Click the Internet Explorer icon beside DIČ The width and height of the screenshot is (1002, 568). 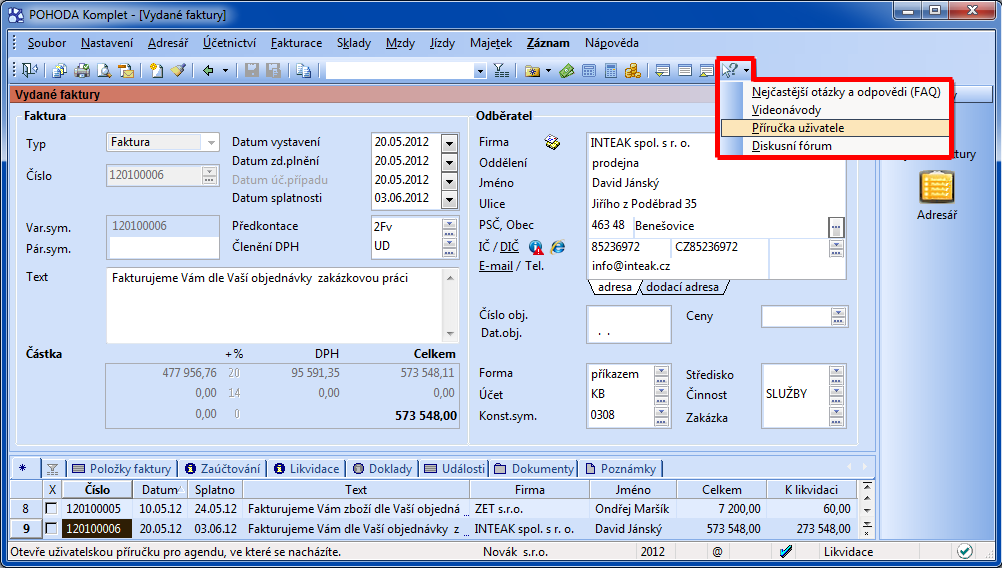click(x=558, y=247)
